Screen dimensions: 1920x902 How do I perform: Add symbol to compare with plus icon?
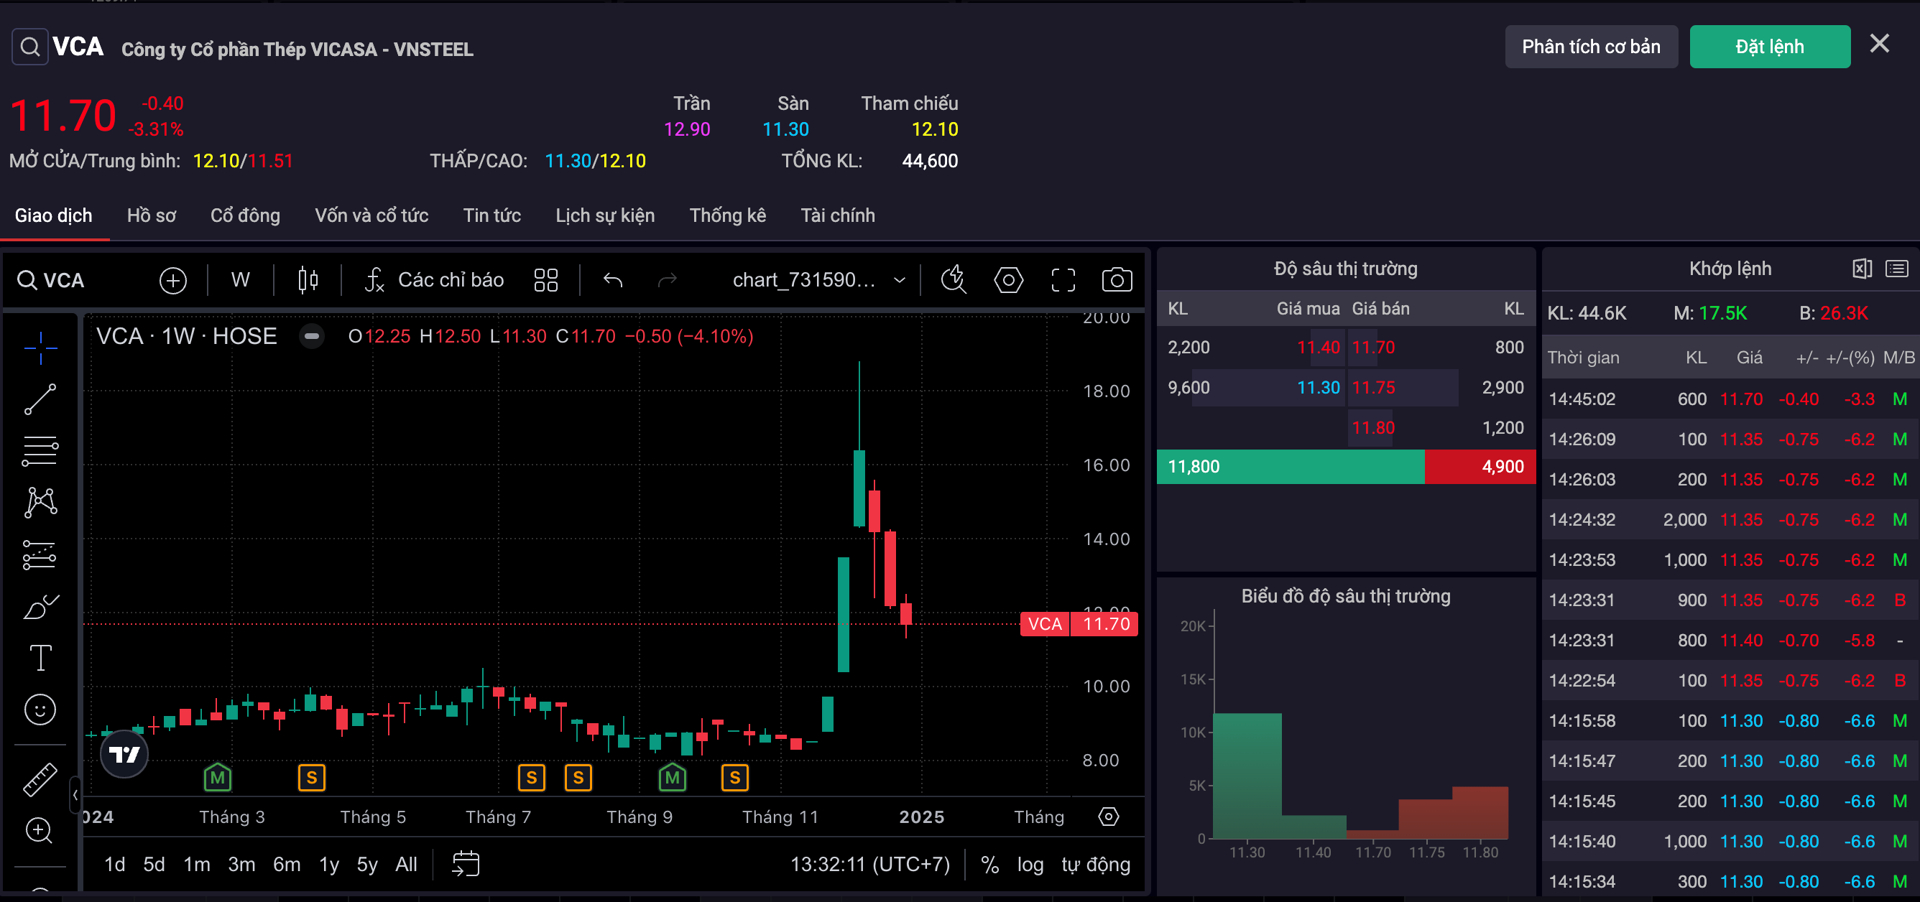(x=173, y=281)
